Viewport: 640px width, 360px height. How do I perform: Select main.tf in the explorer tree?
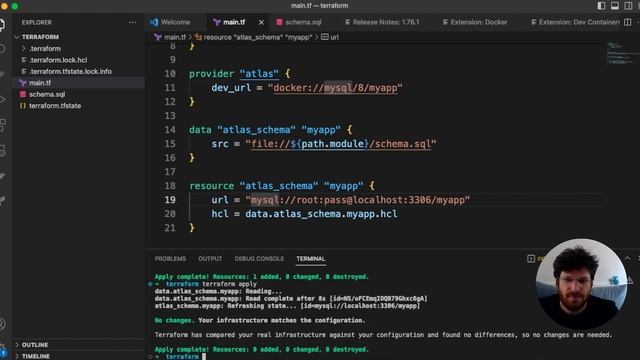40,82
